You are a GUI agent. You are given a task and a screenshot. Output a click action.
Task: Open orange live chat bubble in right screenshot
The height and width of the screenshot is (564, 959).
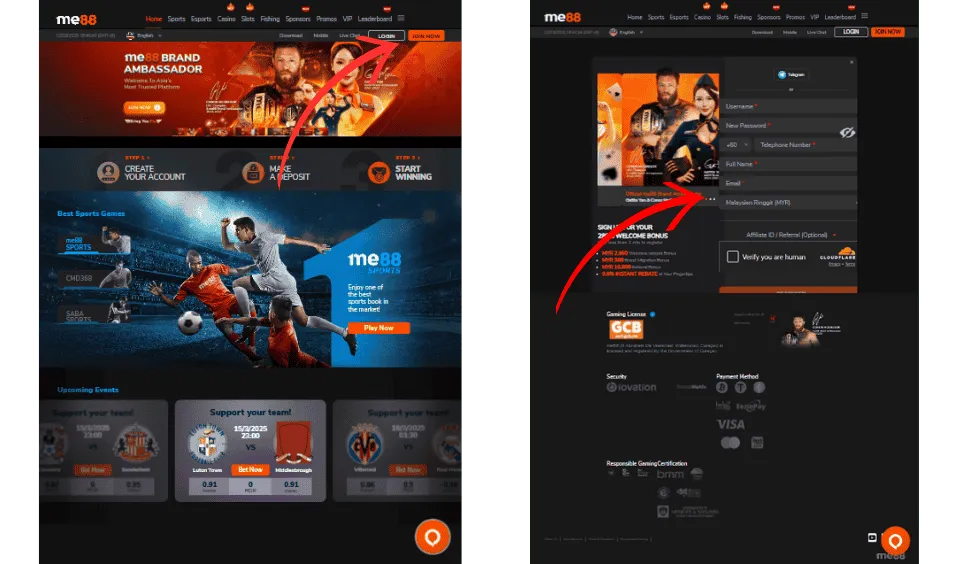coord(895,541)
